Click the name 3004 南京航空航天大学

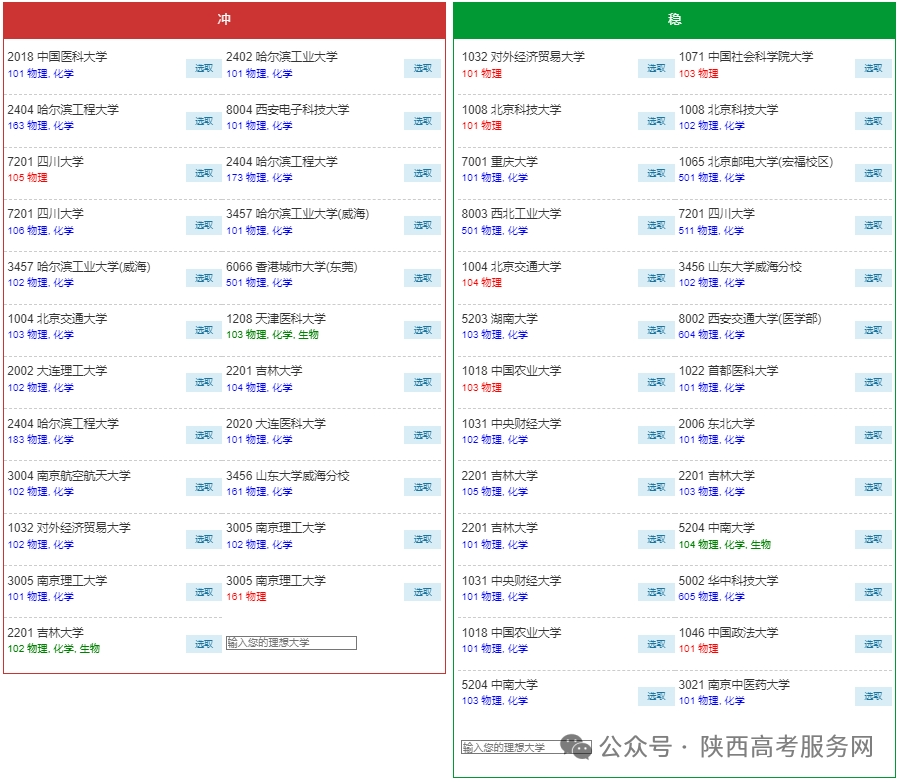click(69, 475)
